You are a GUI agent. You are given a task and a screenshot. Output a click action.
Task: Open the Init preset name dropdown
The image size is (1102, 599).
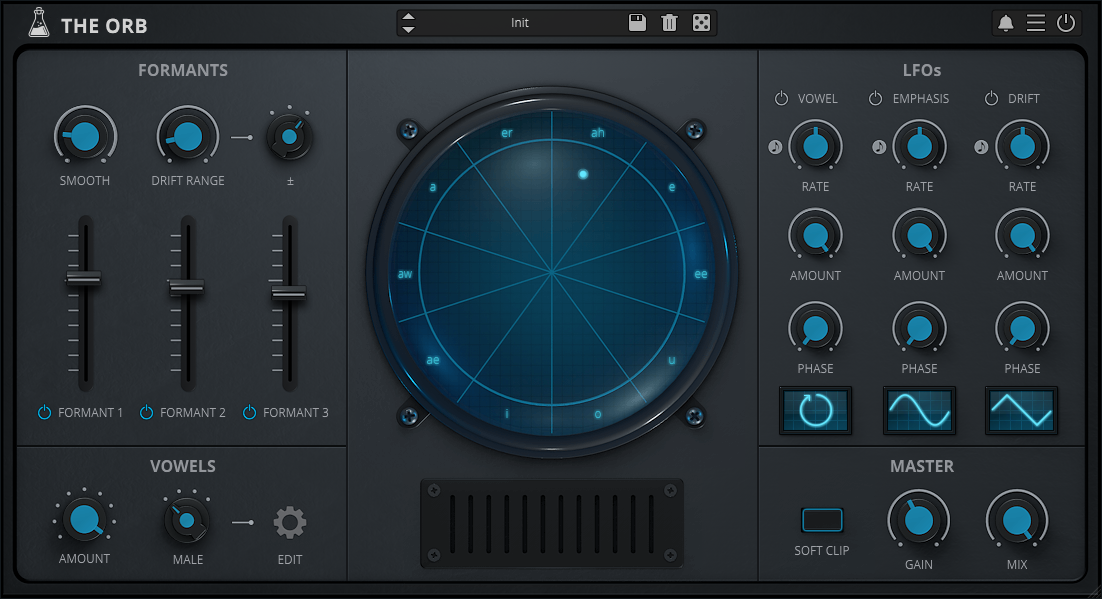(x=520, y=23)
